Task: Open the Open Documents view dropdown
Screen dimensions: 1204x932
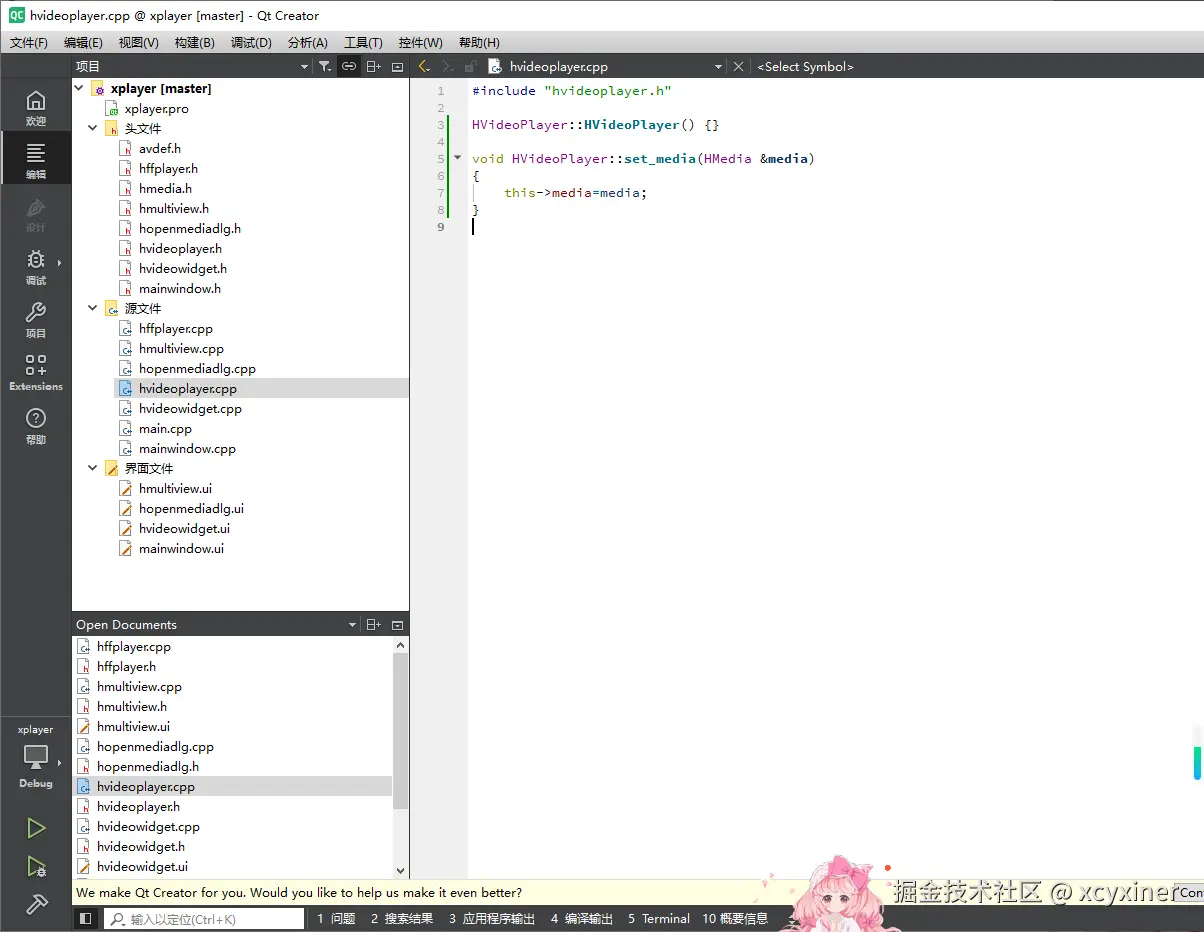Action: point(215,624)
